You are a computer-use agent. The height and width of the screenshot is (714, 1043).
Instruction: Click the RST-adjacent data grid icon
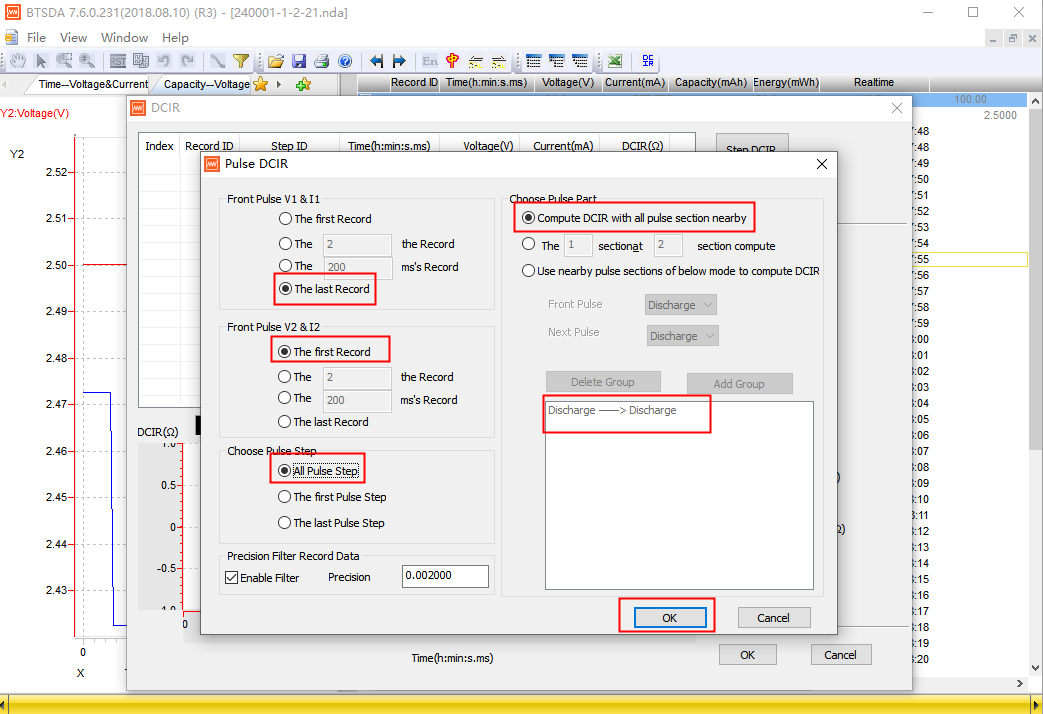140,61
